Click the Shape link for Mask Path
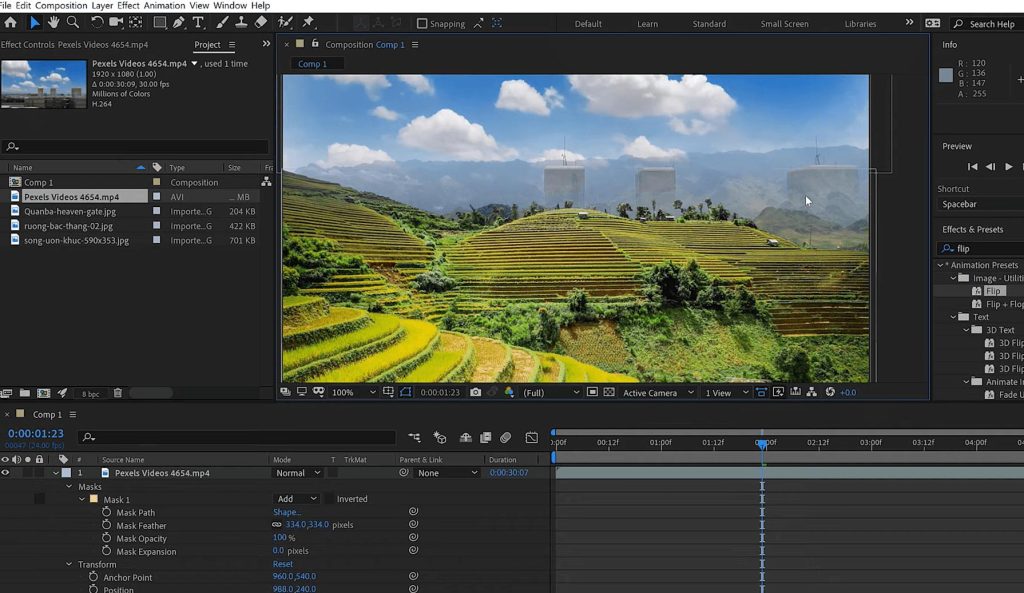The width and height of the screenshot is (1024, 593). click(288, 511)
